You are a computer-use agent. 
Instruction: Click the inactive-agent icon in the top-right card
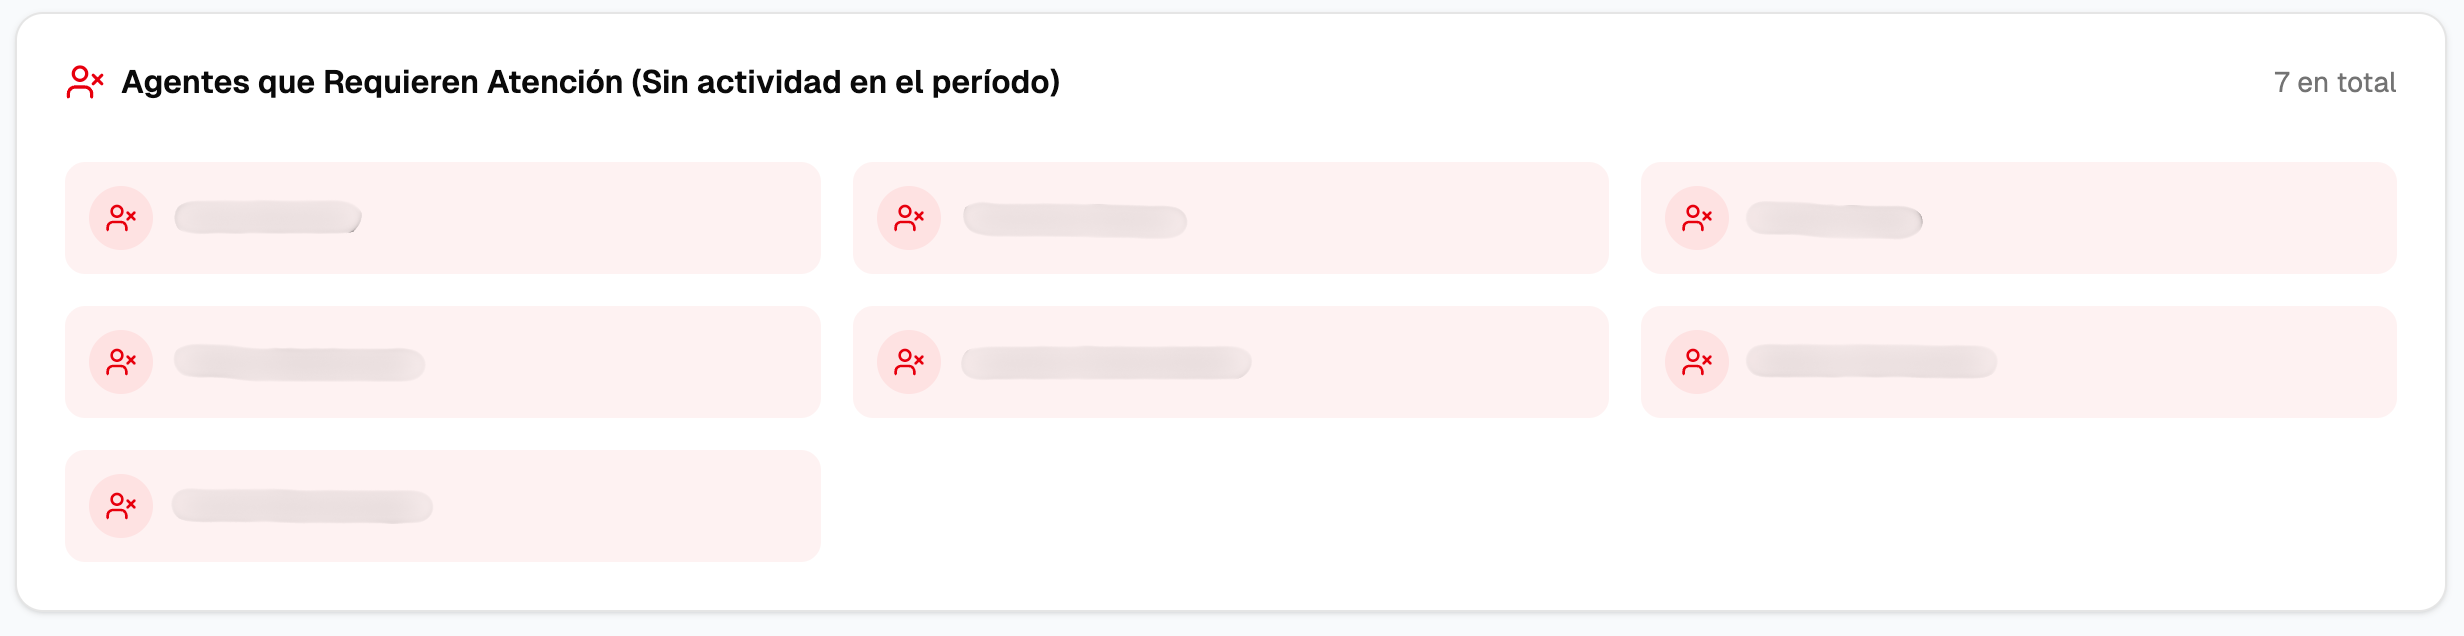[1697, 218]
